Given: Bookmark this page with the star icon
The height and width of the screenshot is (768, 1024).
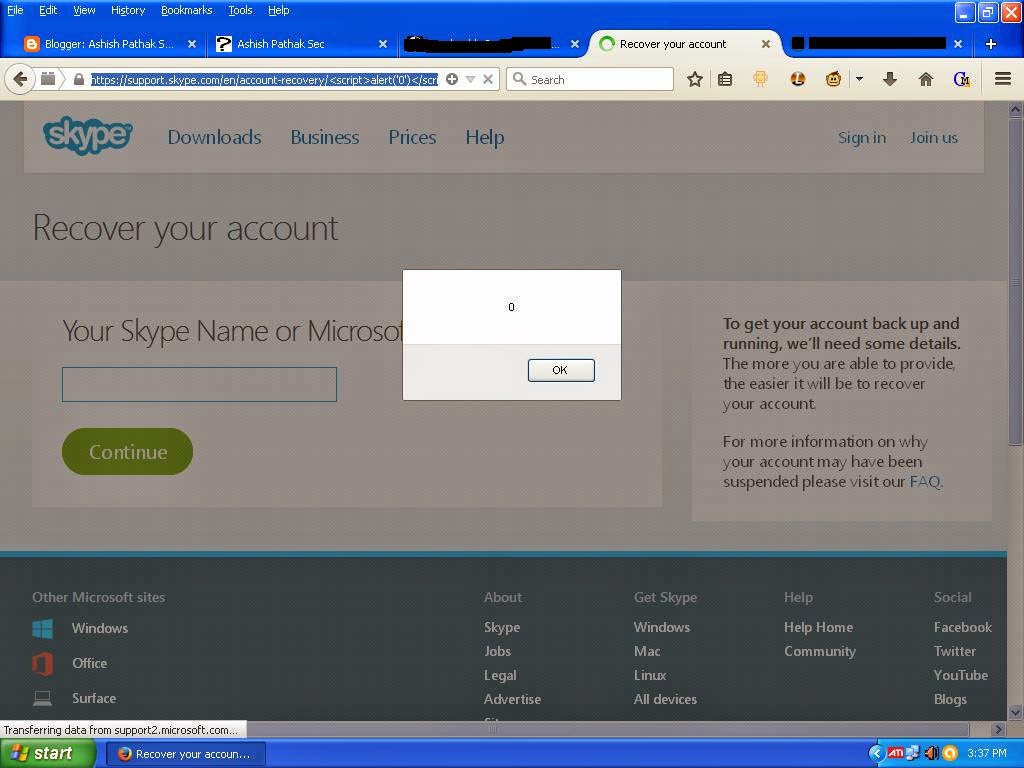Looking at the screenshot, I should 695,79.
